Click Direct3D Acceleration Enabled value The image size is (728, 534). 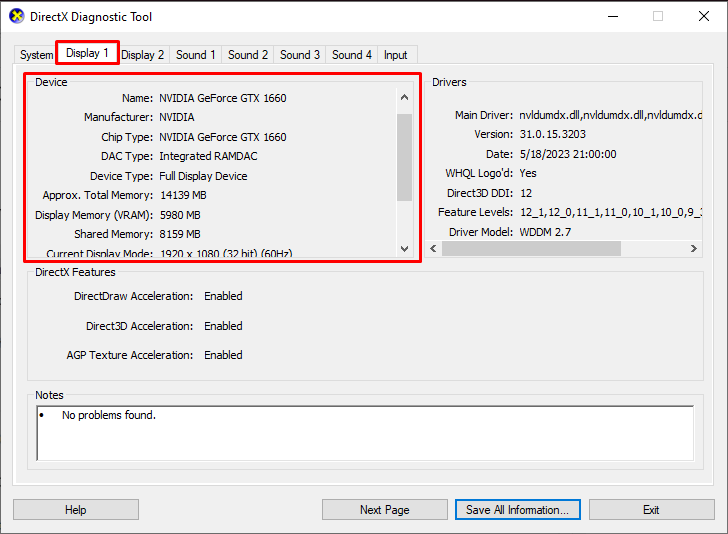(223, 326)
